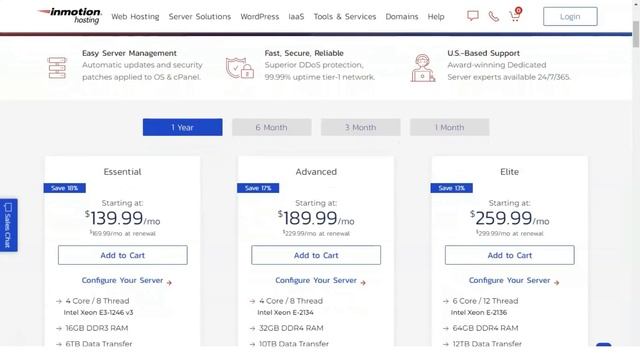Viewport: 640px width, 360px height.
Task: Click the $189.99/mo price
Action: point(316,218)
